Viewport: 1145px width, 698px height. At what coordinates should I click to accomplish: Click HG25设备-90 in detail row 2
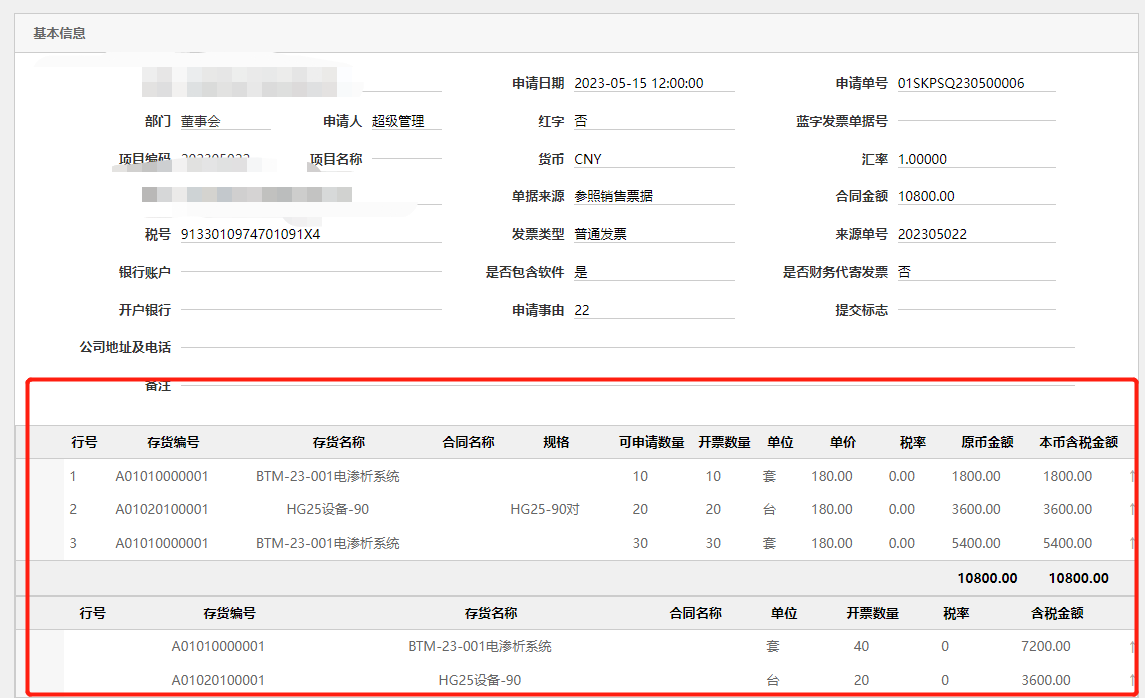tap(327, 510)
